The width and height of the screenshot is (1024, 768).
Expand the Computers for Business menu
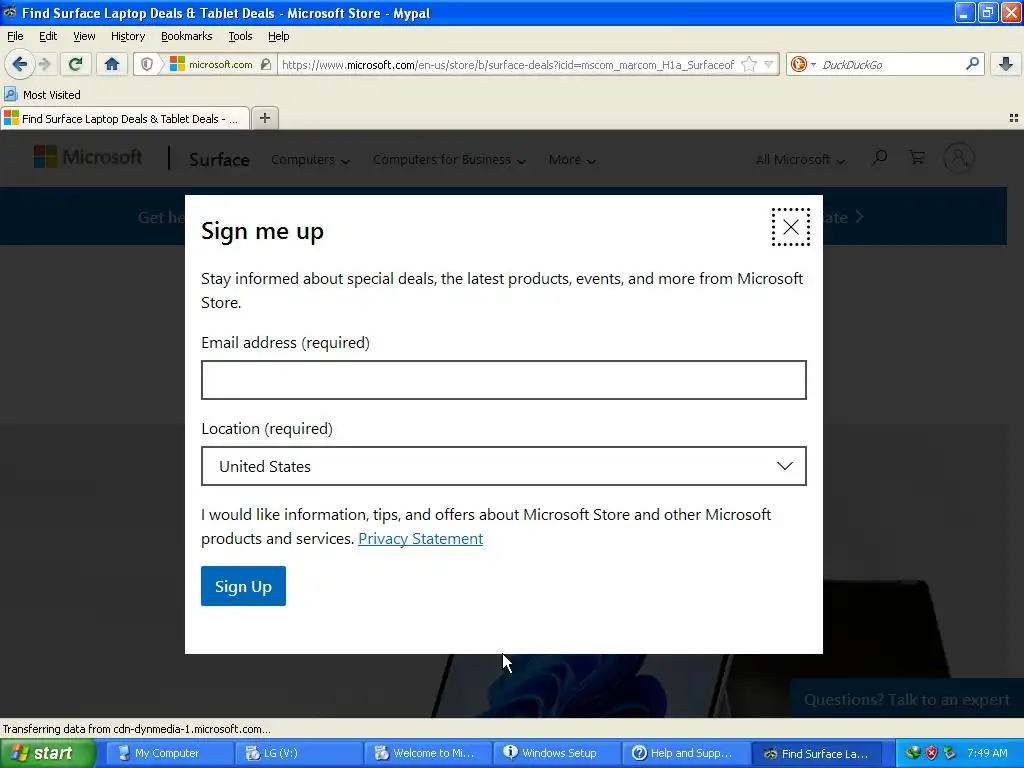pyautogui.click(x=449, y=159)
